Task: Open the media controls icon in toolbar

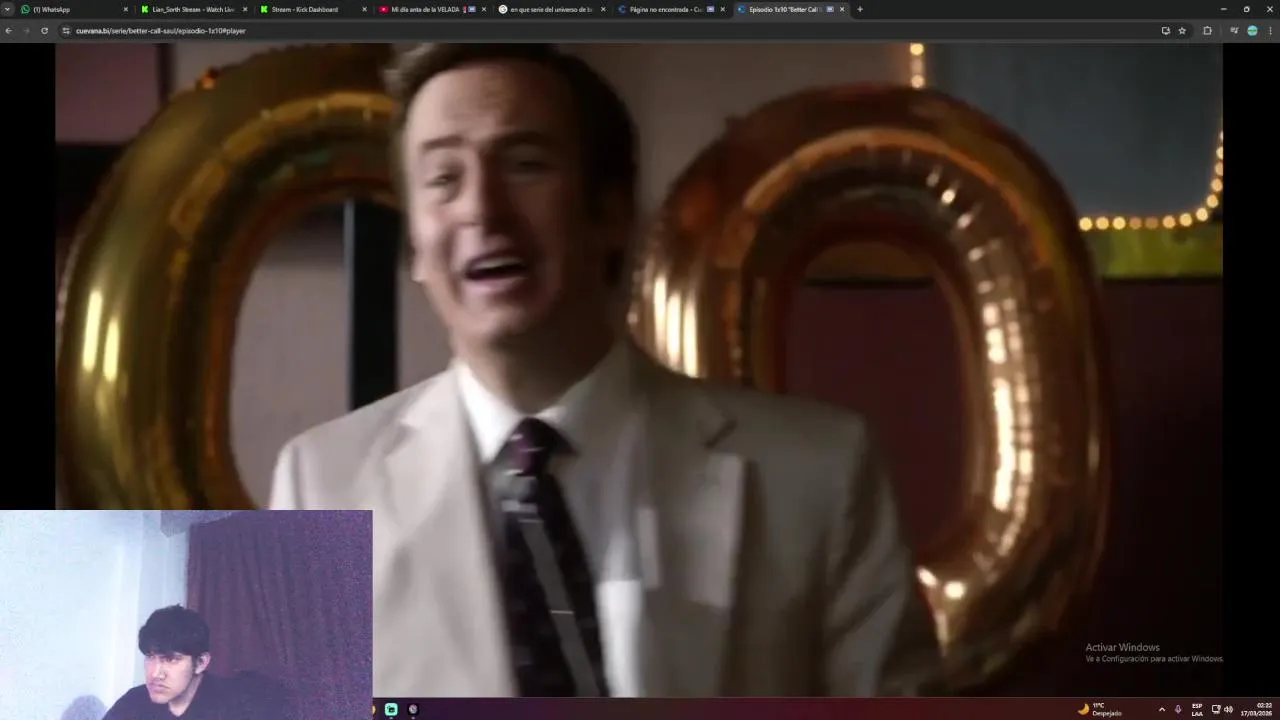Action: 1235,31
